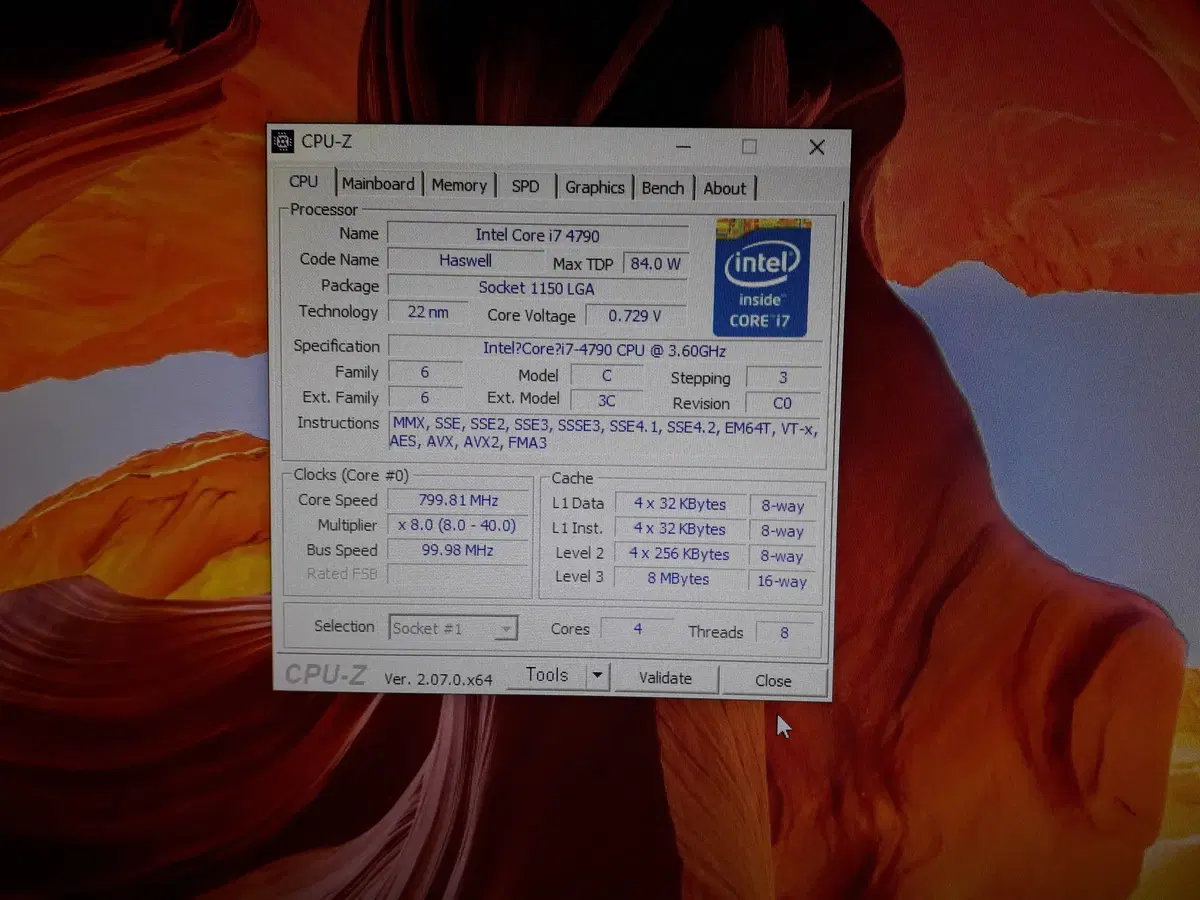Click the Cores value '4'
This screenshot has width=1200, height=900.
[x=637, y=630]
